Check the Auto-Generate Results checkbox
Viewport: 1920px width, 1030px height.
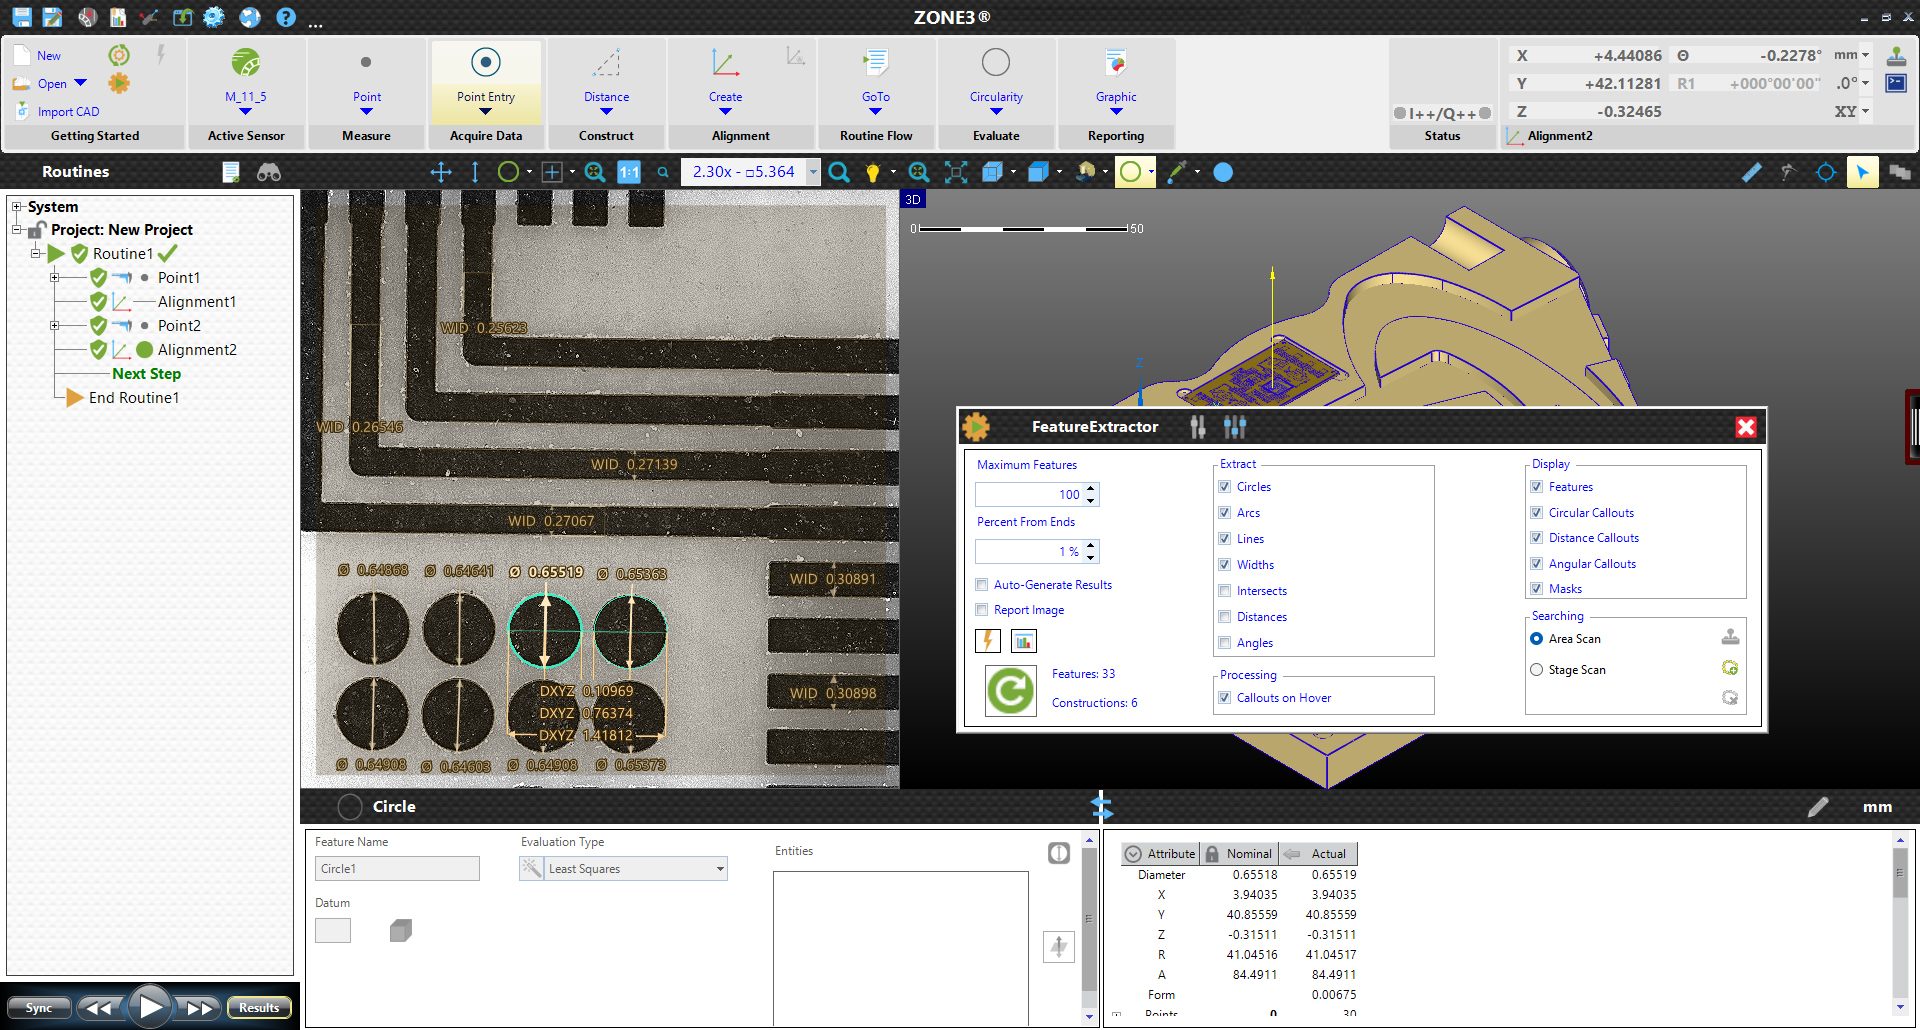(x=981, y=584)
